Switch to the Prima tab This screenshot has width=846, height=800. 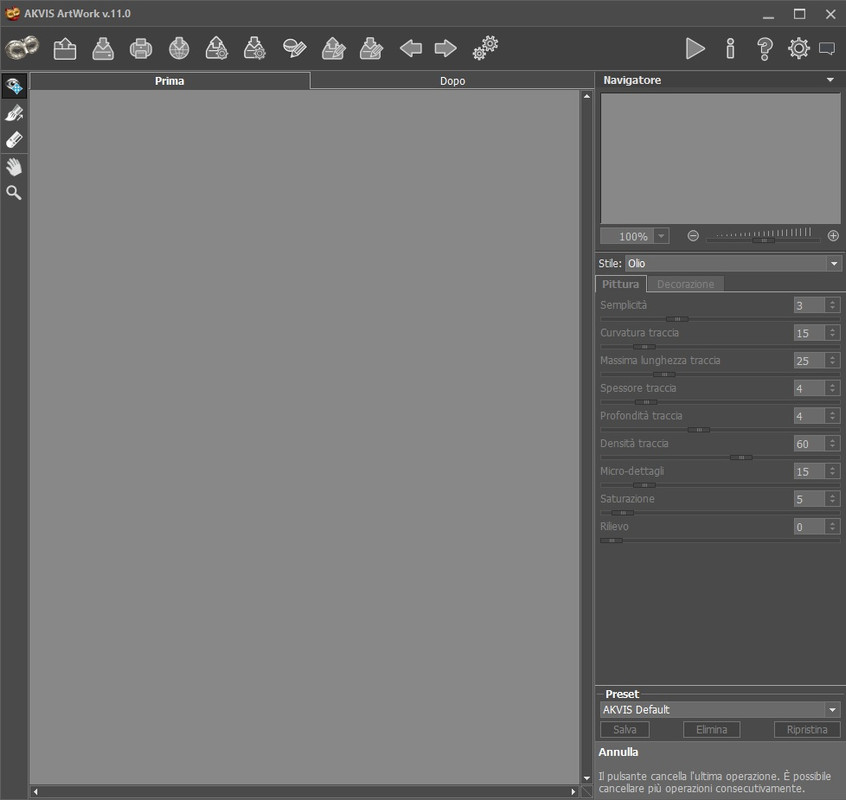coord(169,81)
